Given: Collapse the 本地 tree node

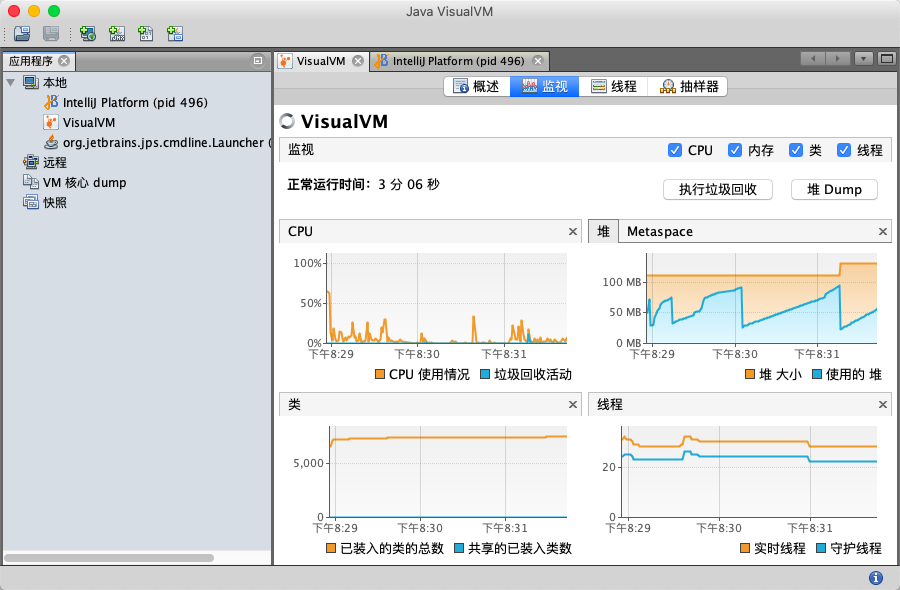Looking at the screenshot, I should coord(11,82).
